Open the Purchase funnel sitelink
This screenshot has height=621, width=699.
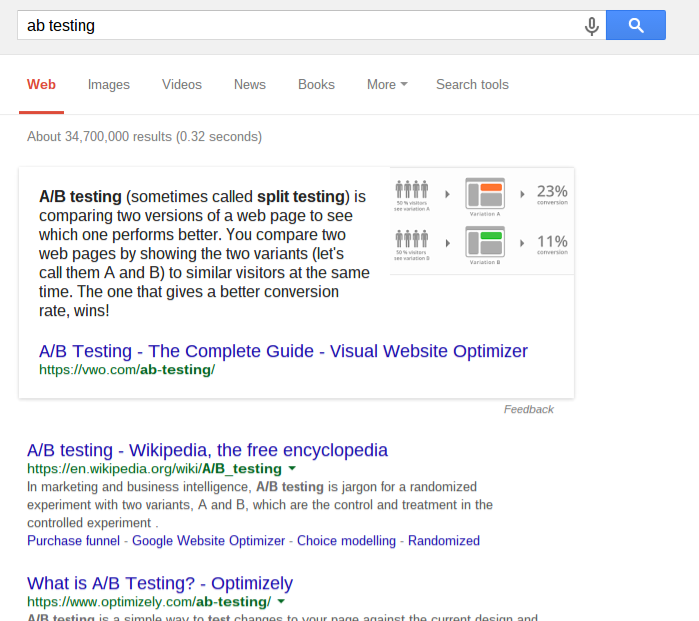coord(74,541)
